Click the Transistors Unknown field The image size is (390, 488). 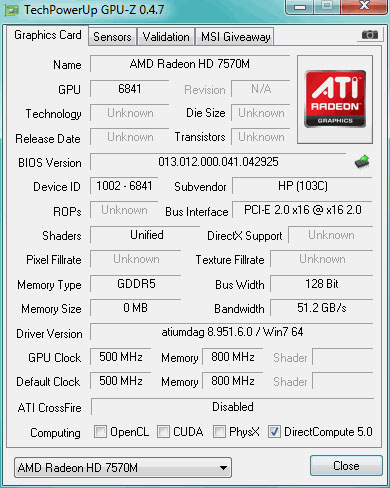(x=261, y=137)
